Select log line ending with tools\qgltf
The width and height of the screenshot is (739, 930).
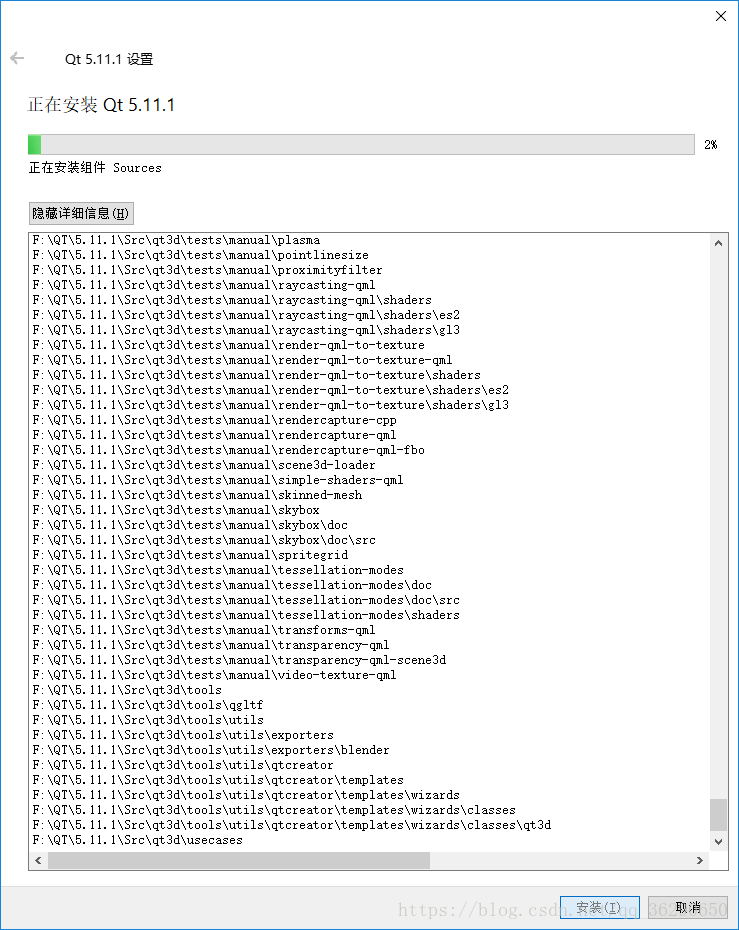(x=148, y=705)
